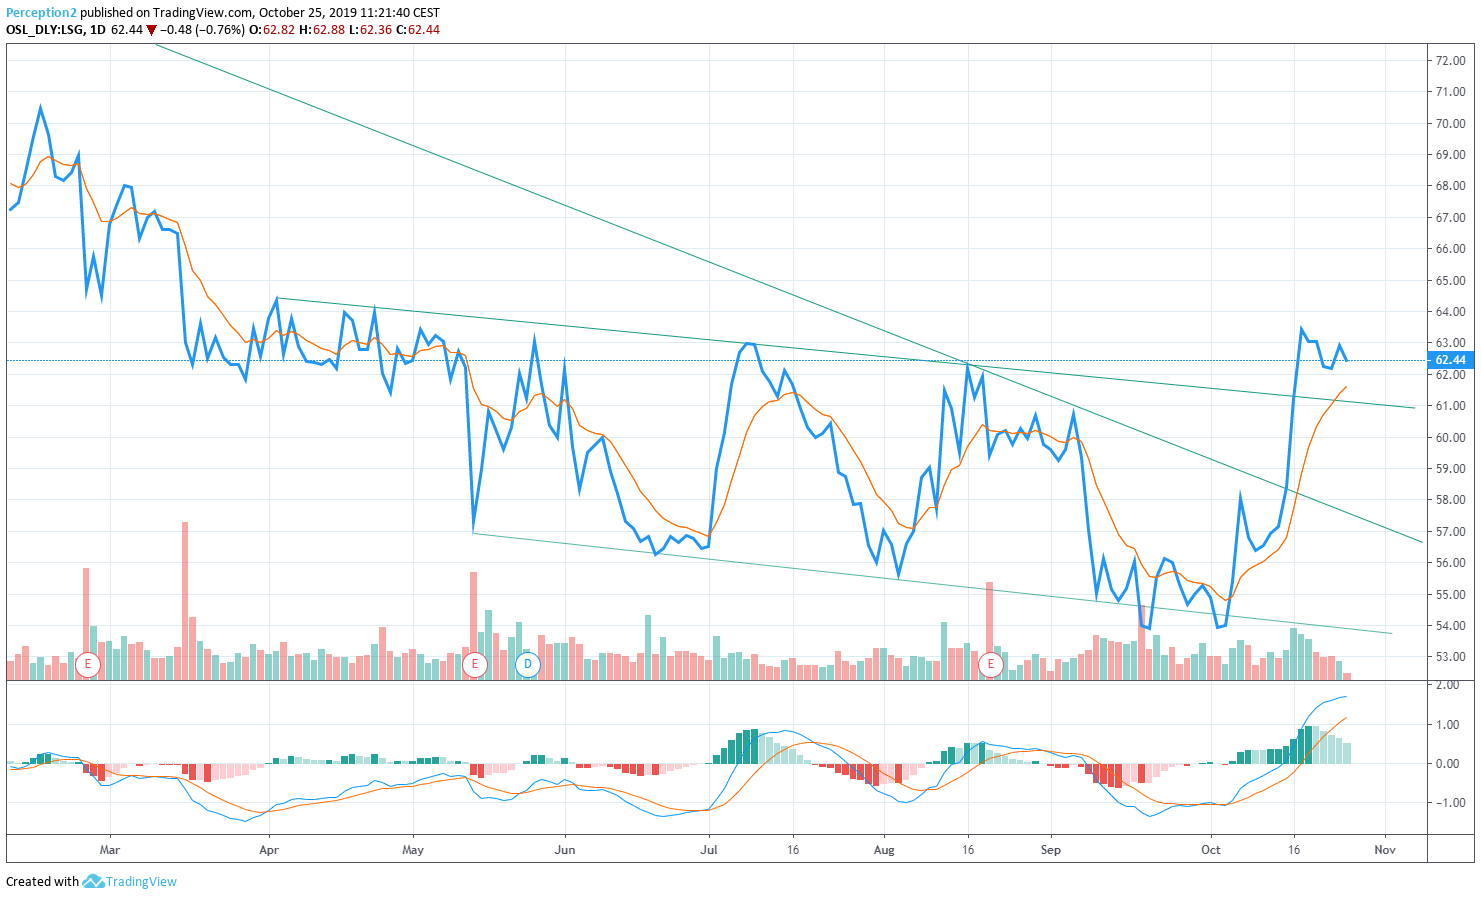Click the 53.00 price axis label
Viewport: 1481px width, 899px height.
coord(1450,657)
